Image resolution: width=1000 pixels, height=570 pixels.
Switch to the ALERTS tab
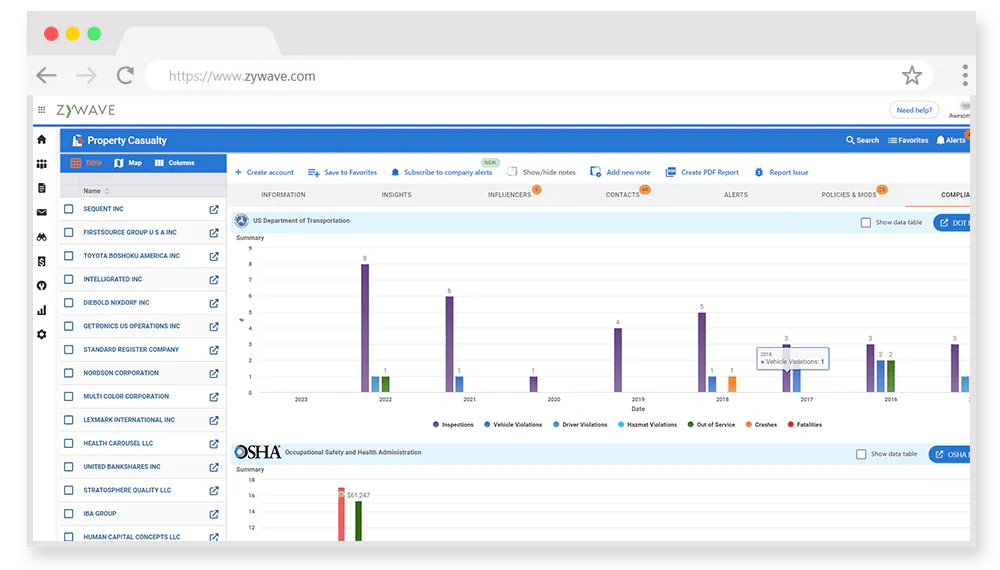click(735, 194)
